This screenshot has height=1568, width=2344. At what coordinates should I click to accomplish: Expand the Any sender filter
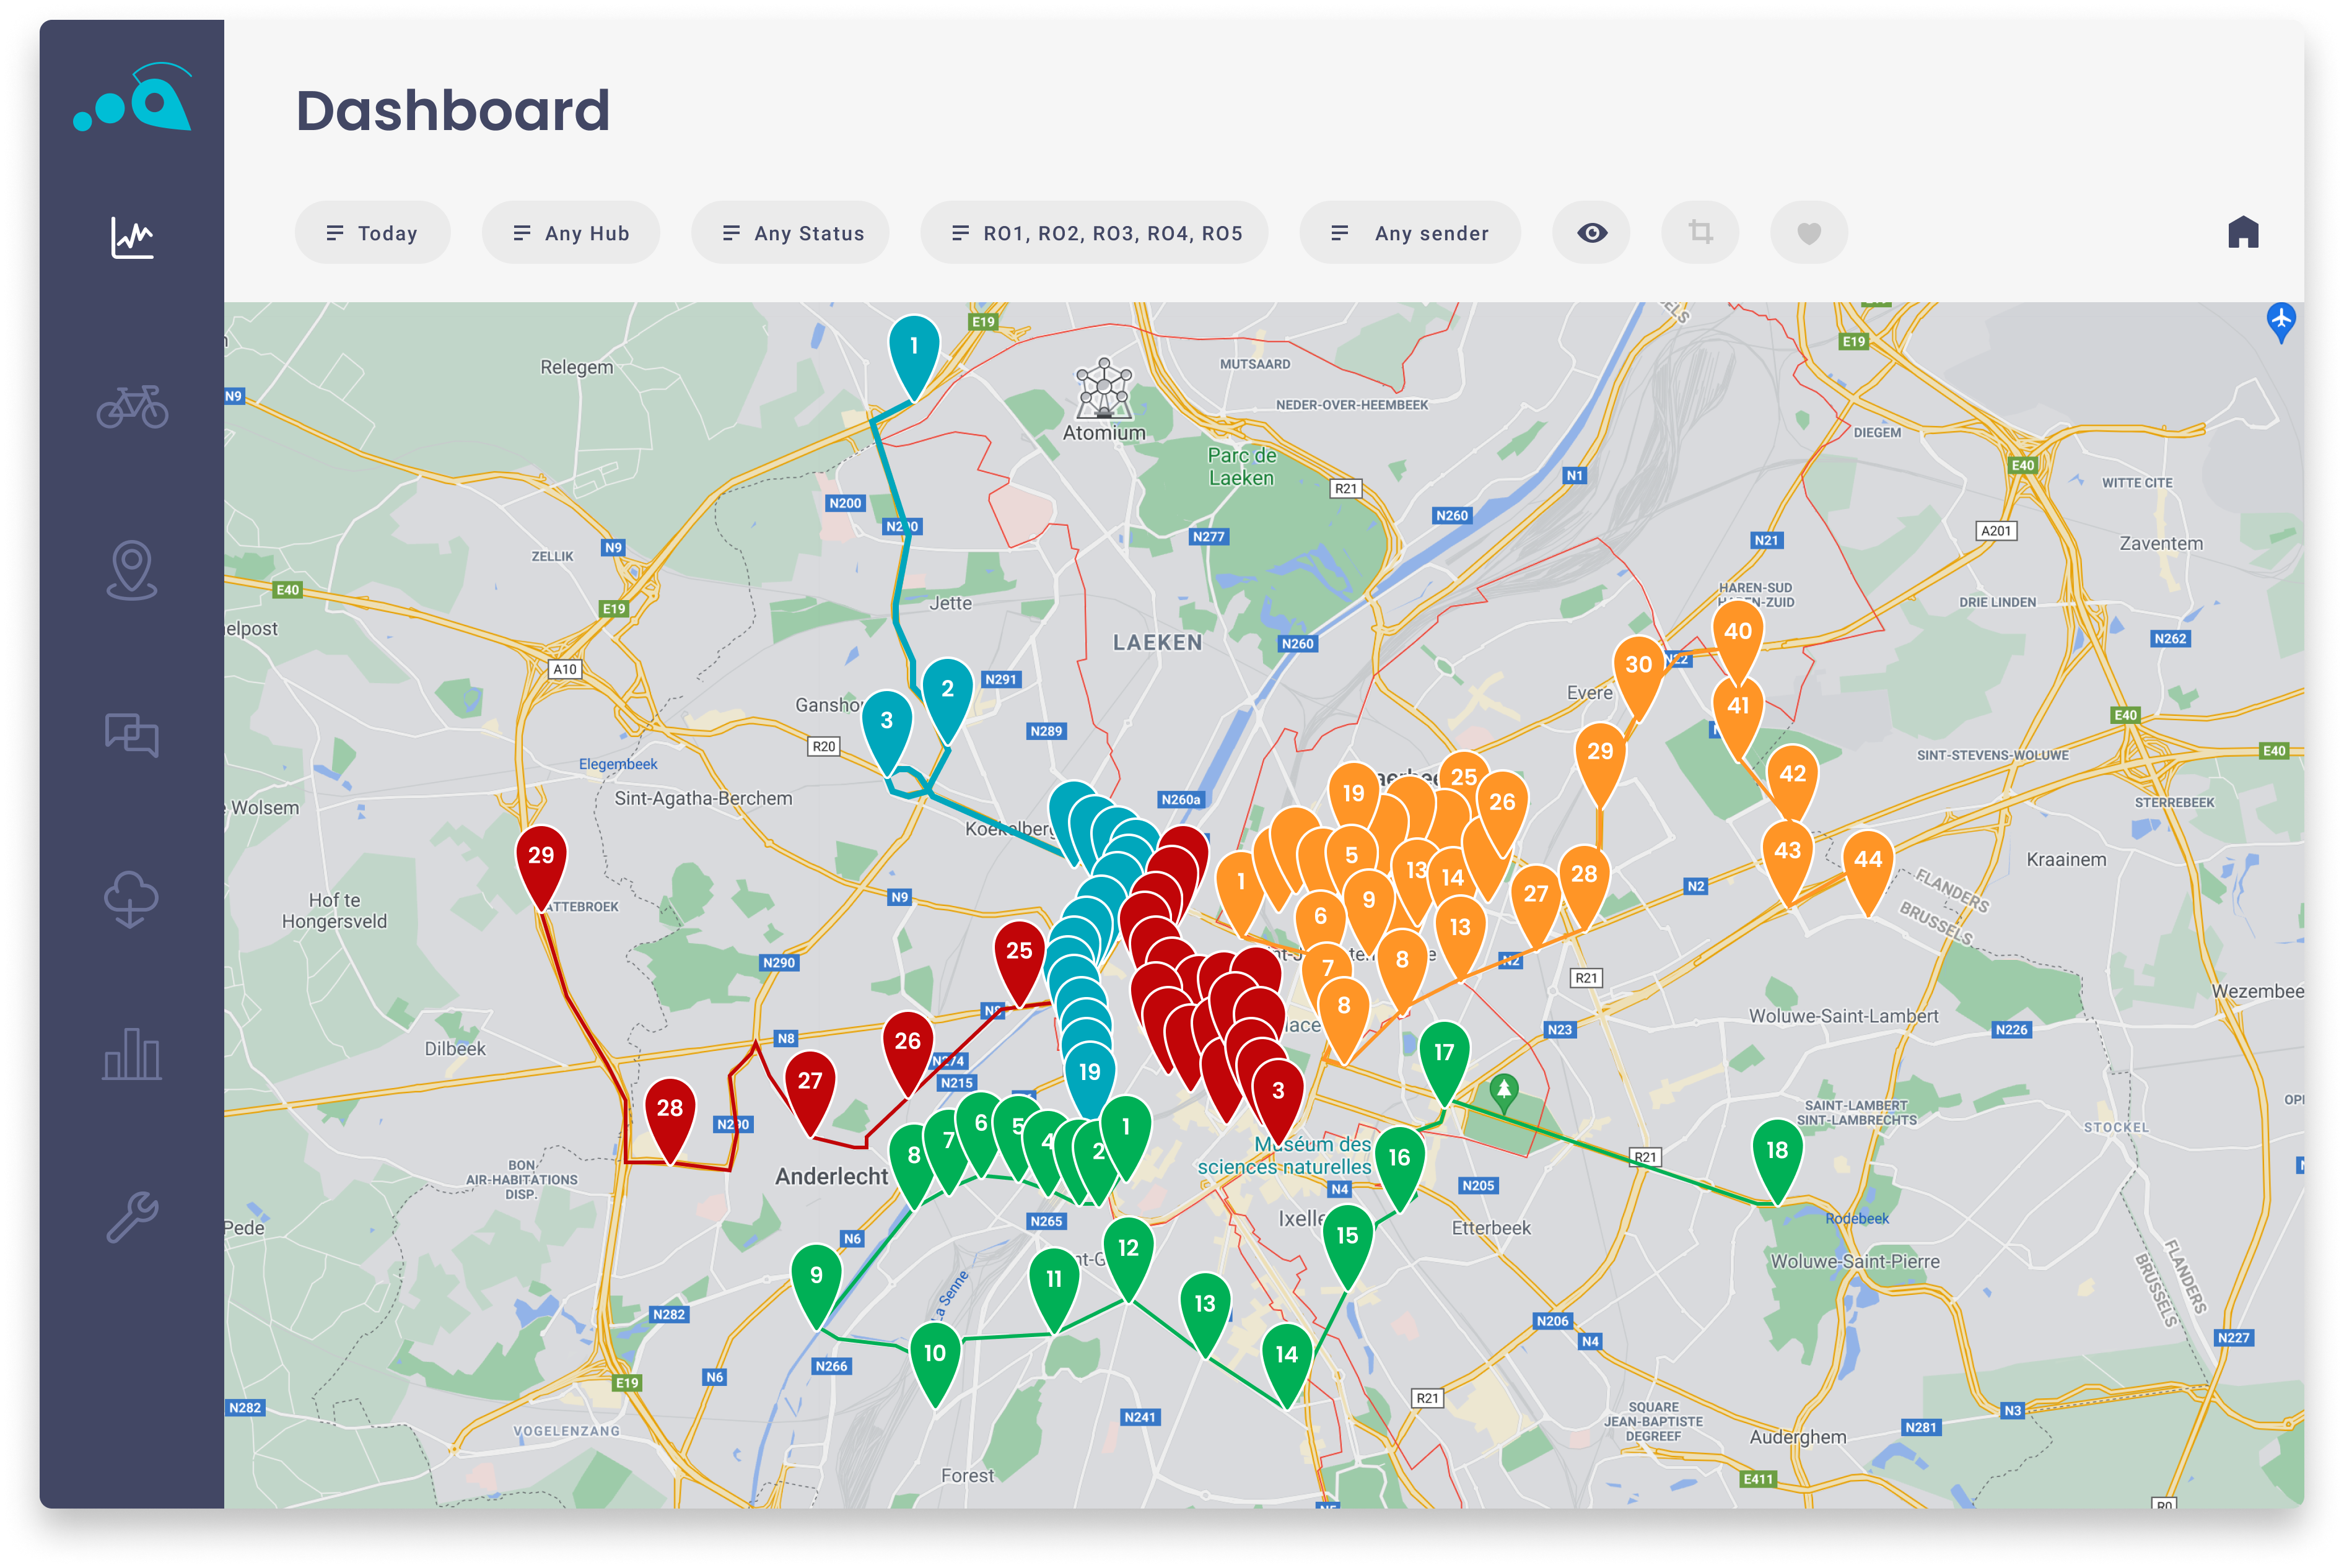(1410, 233)
